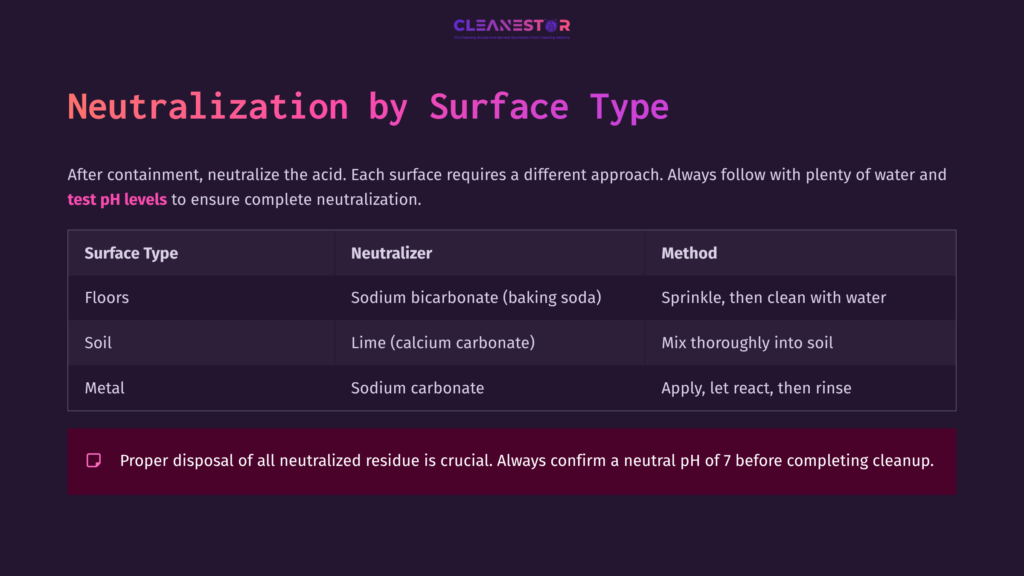Click the "Neutralization by Surface Type" heading
The image size is (1024, 576).
click(368, 106)
